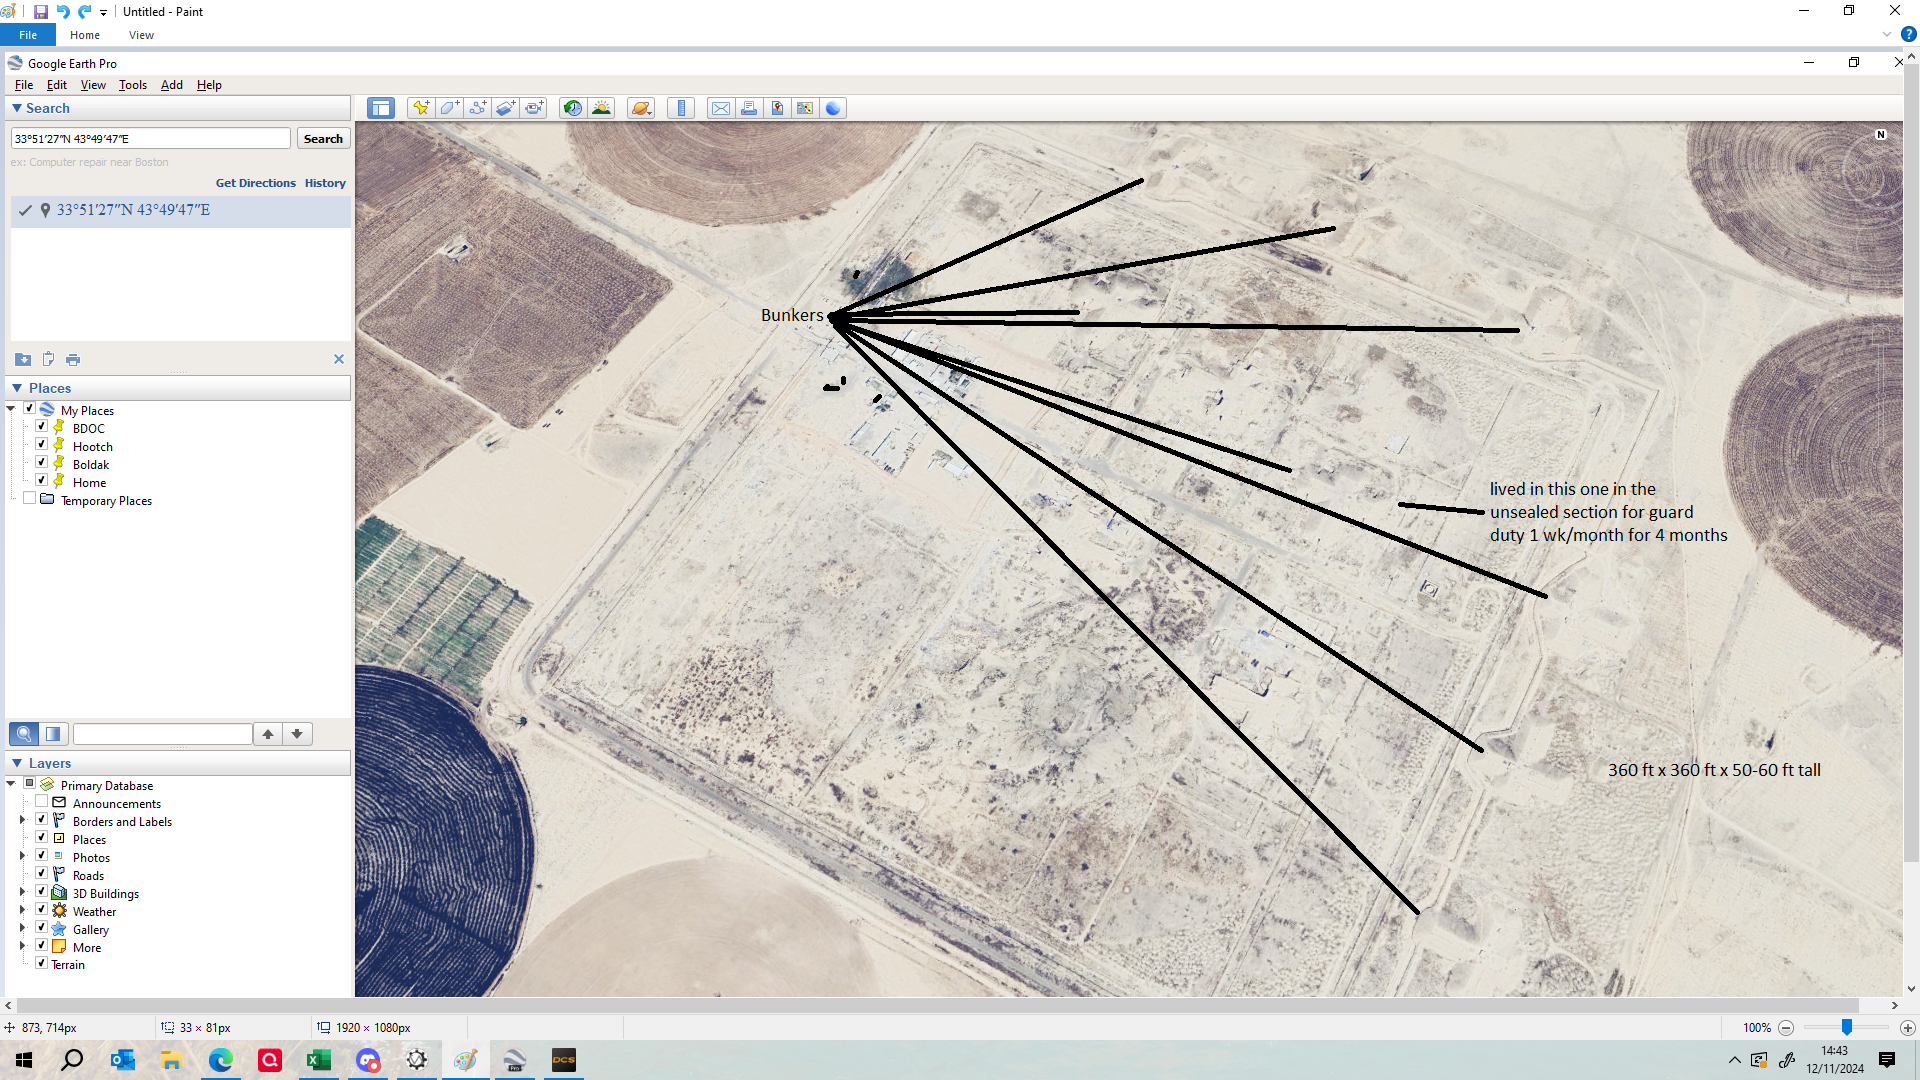The image size is (1920, 1080).
Task: Switch to the Paint View tab
Action: [x=141, y=35]
